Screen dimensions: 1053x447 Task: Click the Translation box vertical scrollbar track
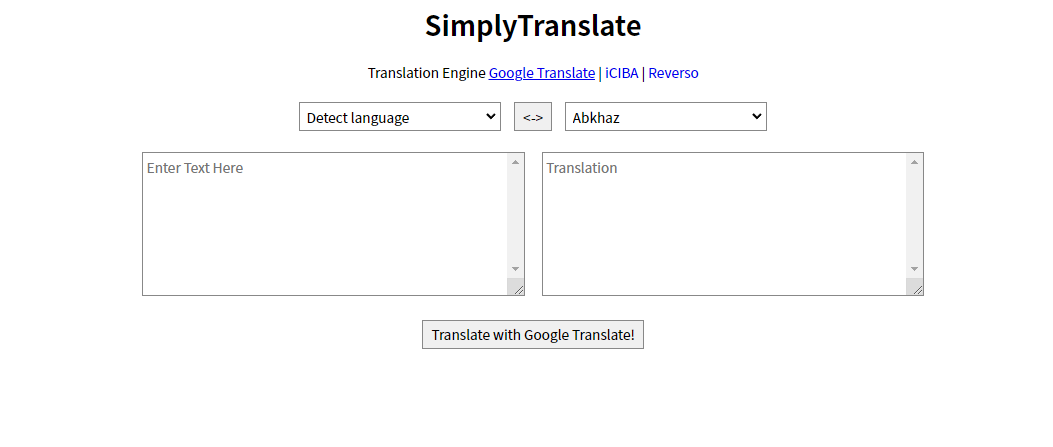click(x=914, y=215)
